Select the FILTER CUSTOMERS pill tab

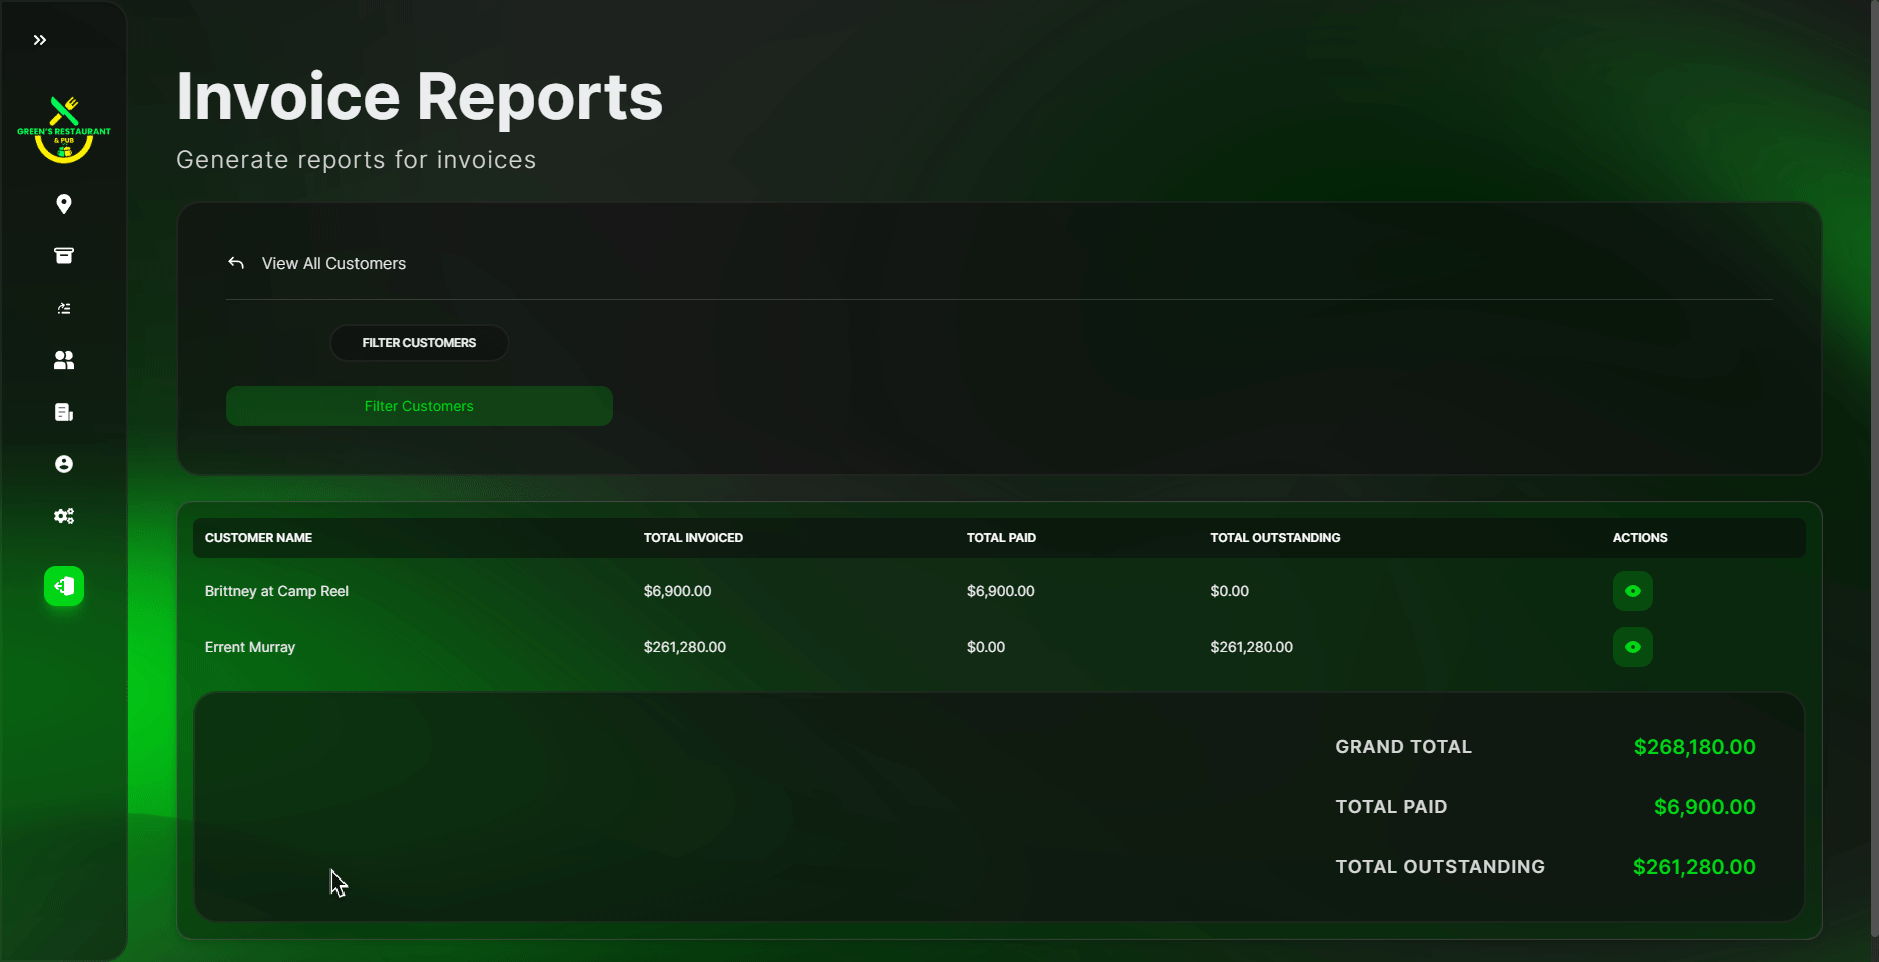click(x=419, y=343)
